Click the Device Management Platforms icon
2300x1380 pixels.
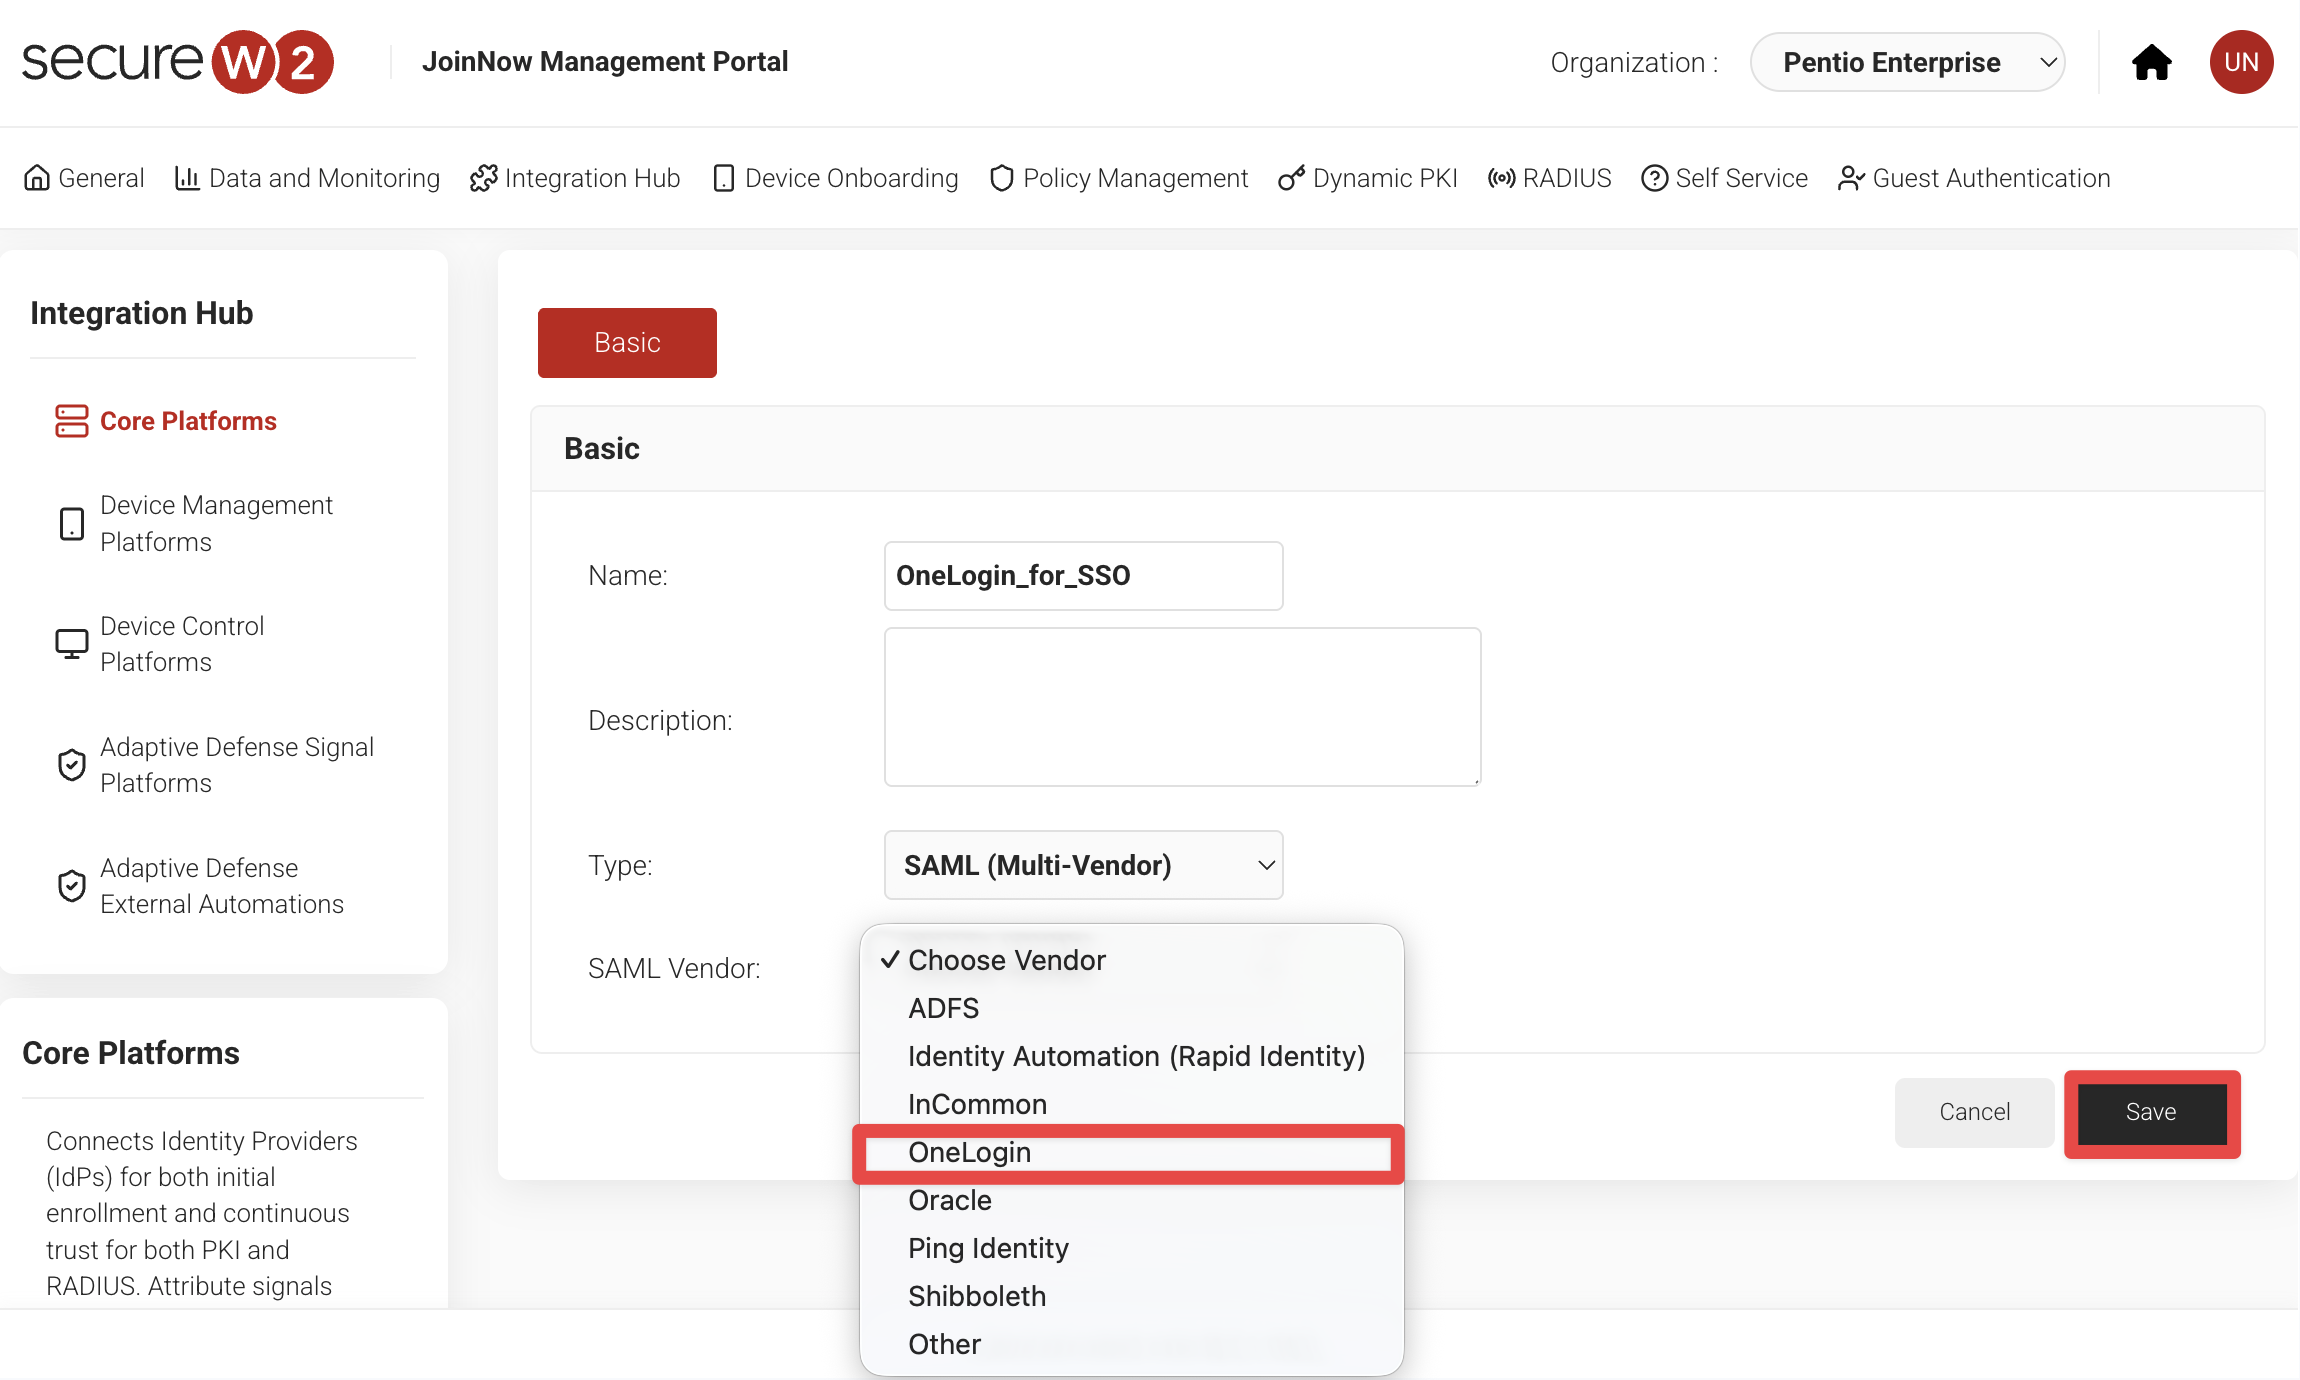coord(71,524)
